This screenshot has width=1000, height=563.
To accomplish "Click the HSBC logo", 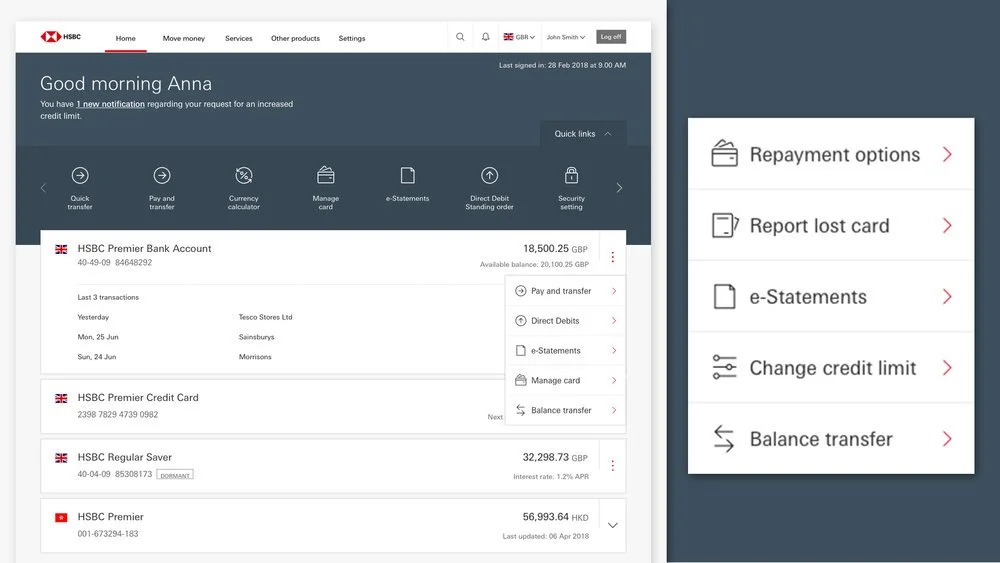I will tap(61, 37).
